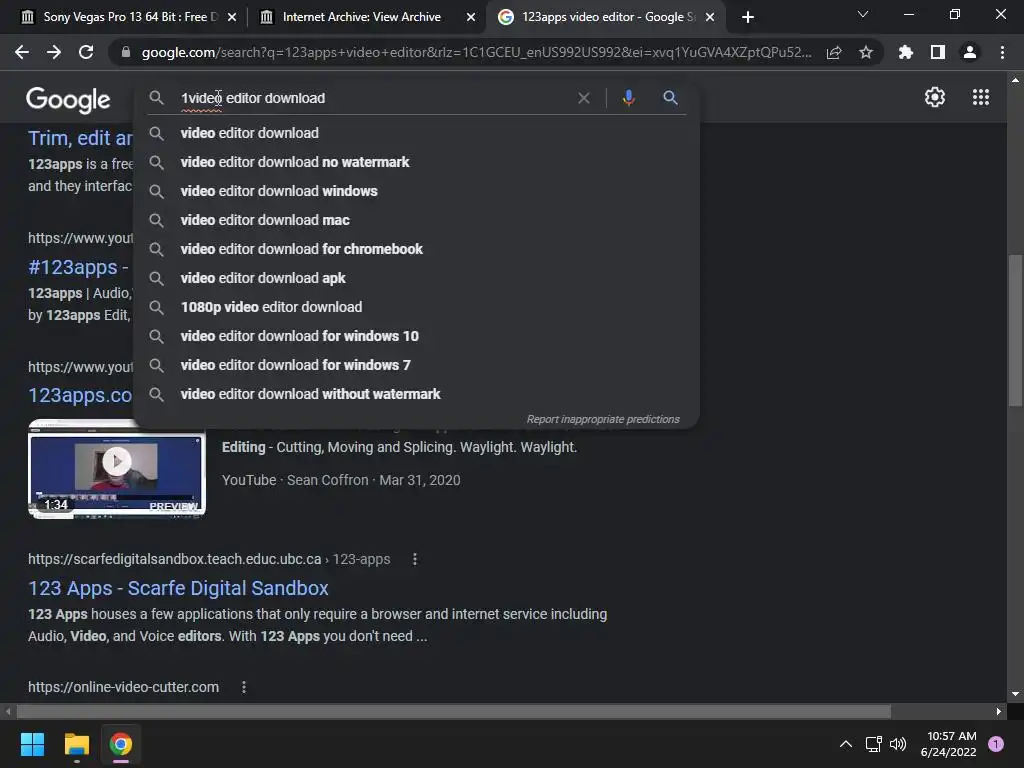Click "Report inappropriate predictions" link
The image size is (1024, 768).
(603, 419)
